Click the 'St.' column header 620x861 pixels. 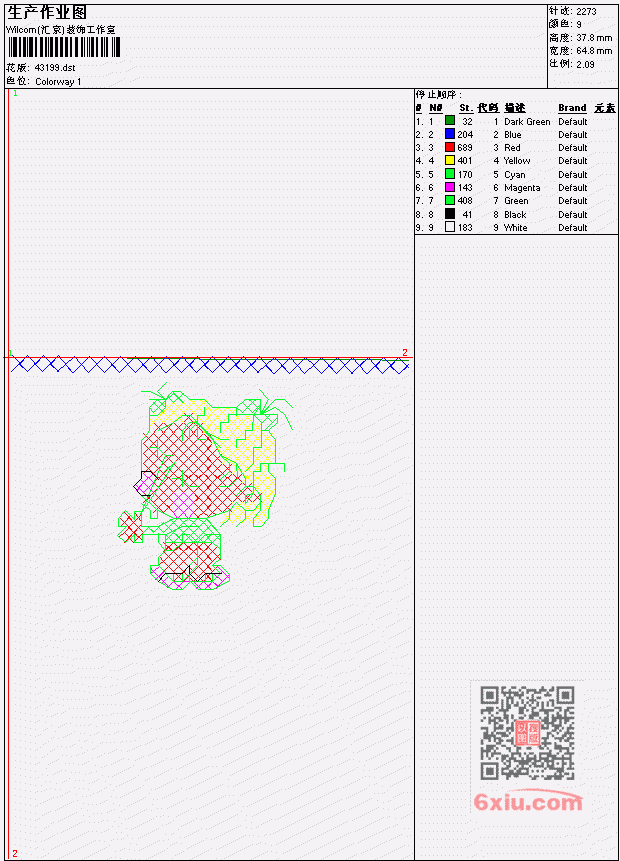click(x=466, y=108)
